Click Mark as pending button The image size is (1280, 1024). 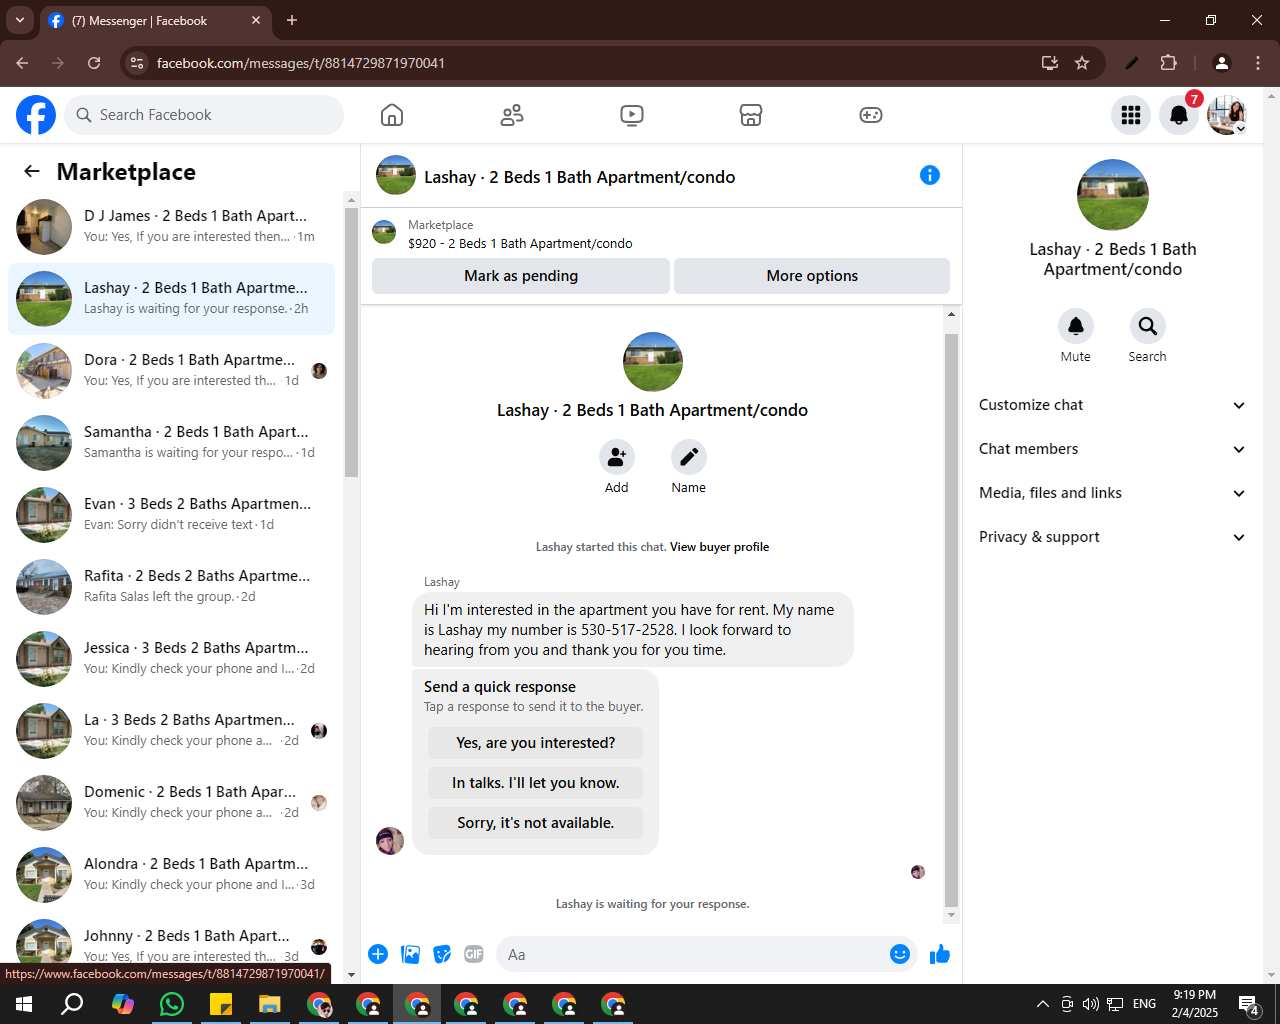coord(521,276)
